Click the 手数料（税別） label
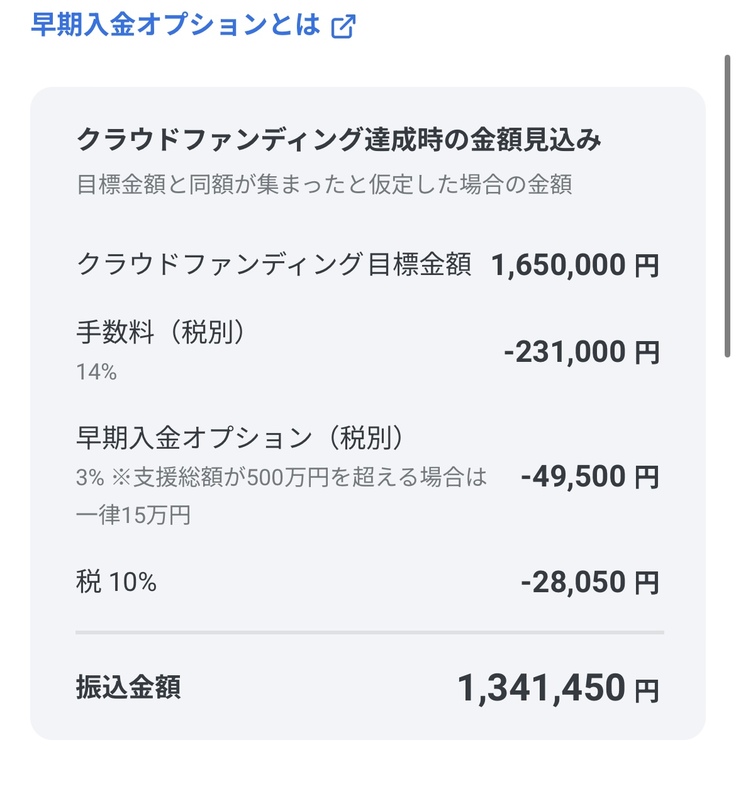Screen dimensions: 736x798 tap(161, 334)
